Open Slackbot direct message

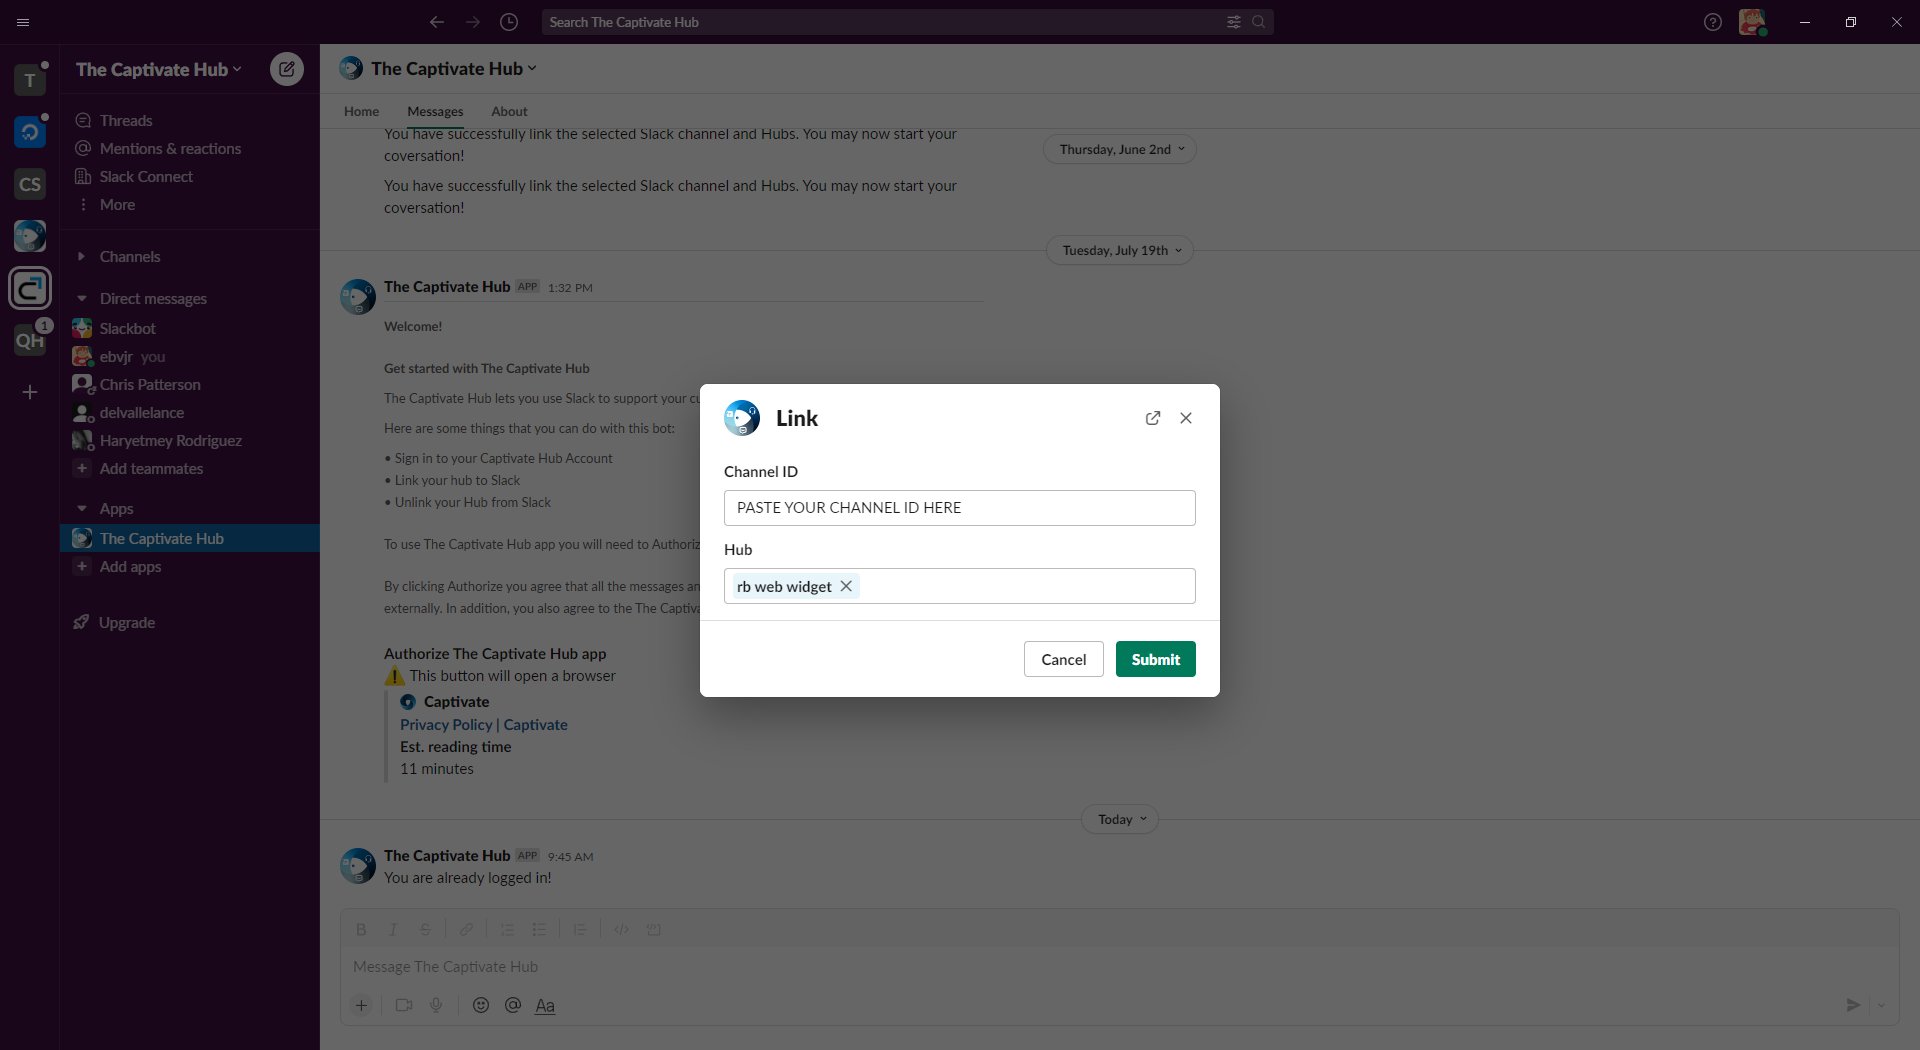coord(127,329)
